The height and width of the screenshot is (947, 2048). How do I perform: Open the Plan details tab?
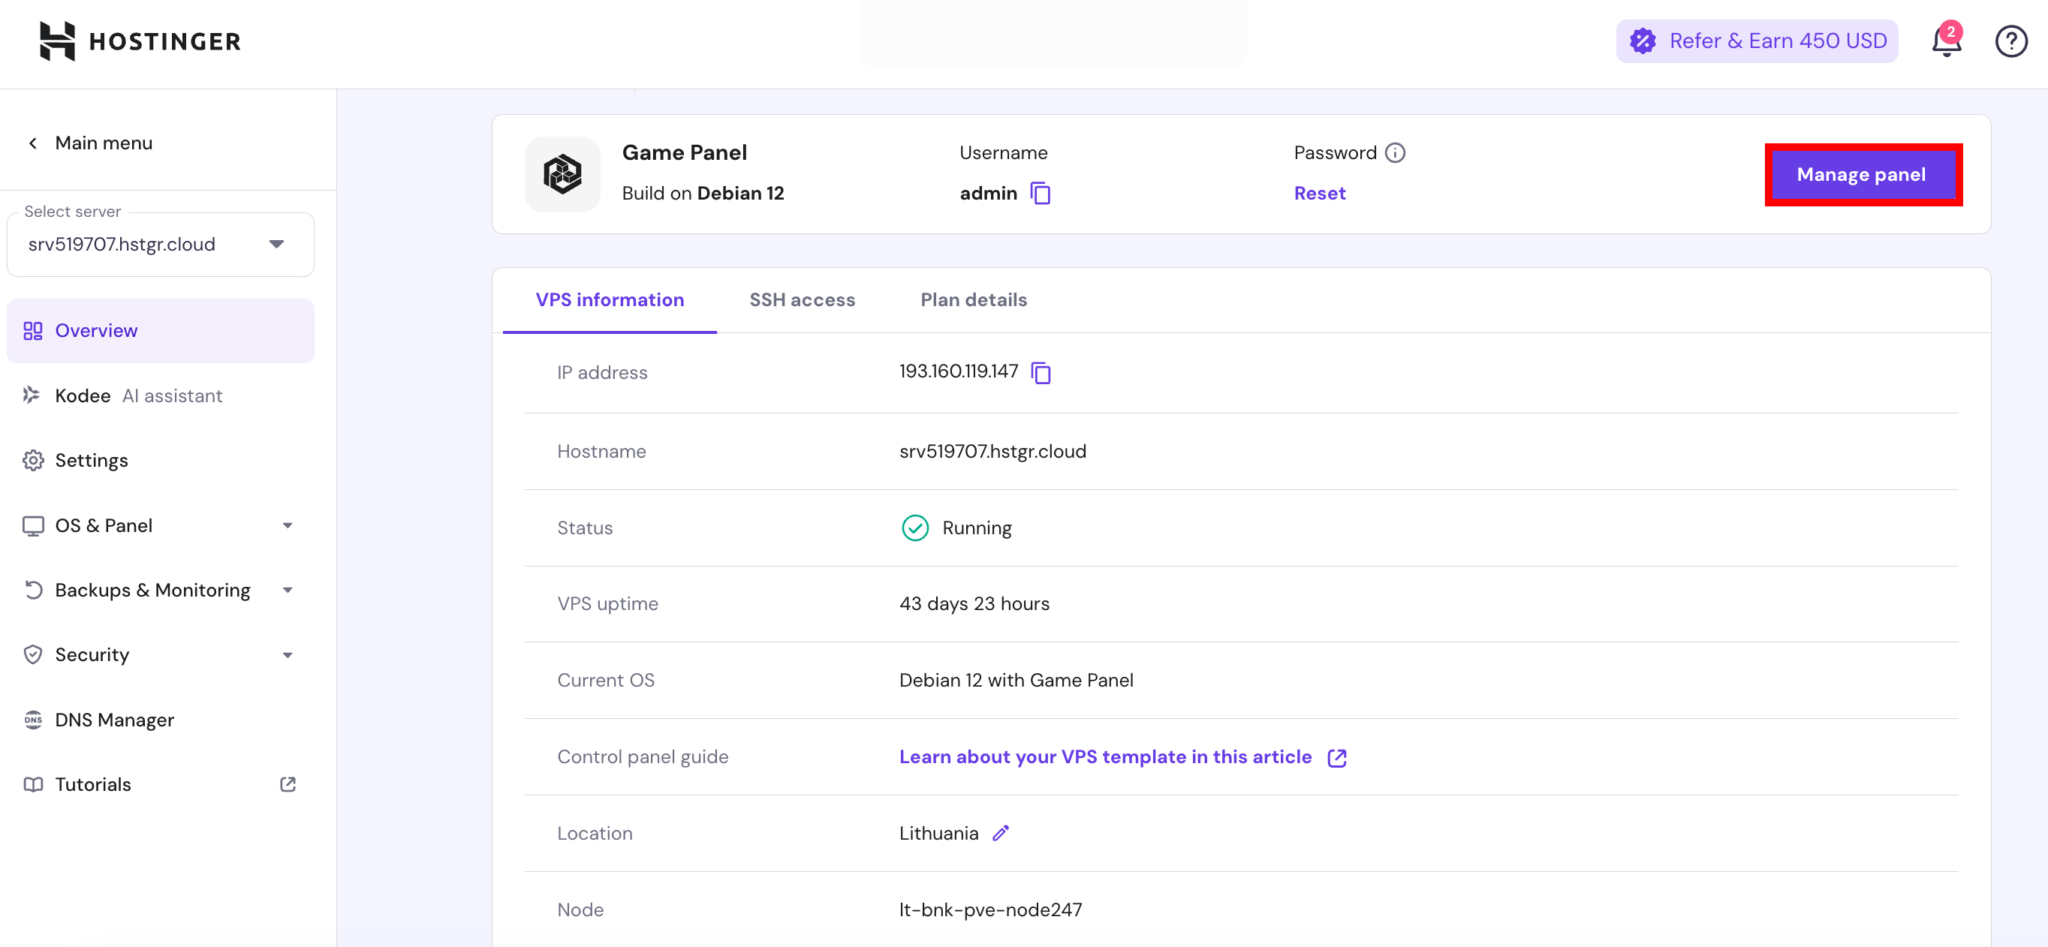(x=973, y=300)
